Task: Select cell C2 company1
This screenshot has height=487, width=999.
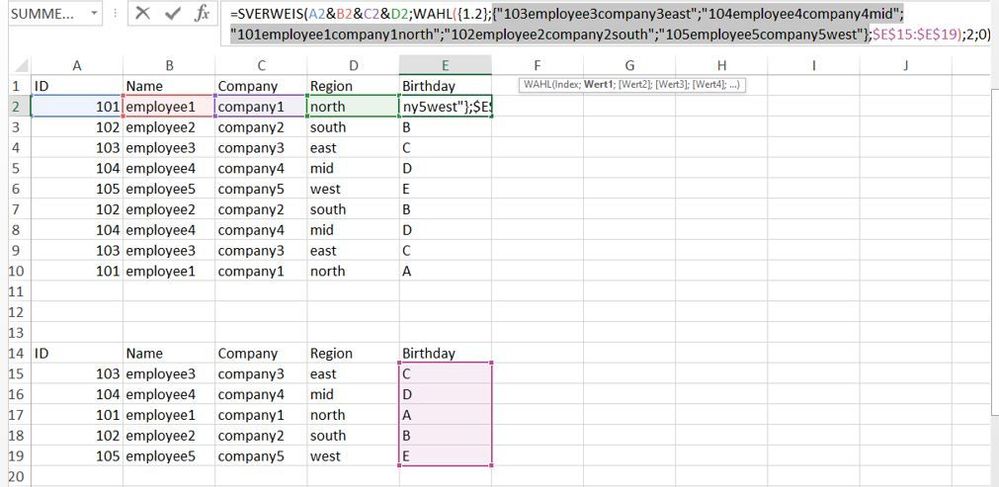Action: pos(261,106)
